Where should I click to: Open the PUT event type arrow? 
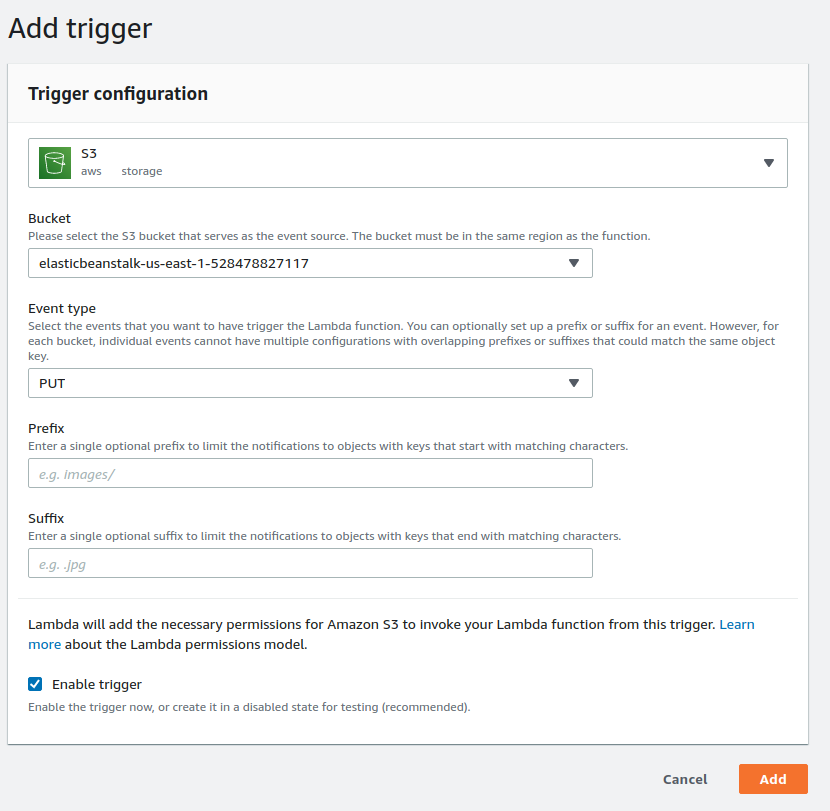click(x=573, y=383)
